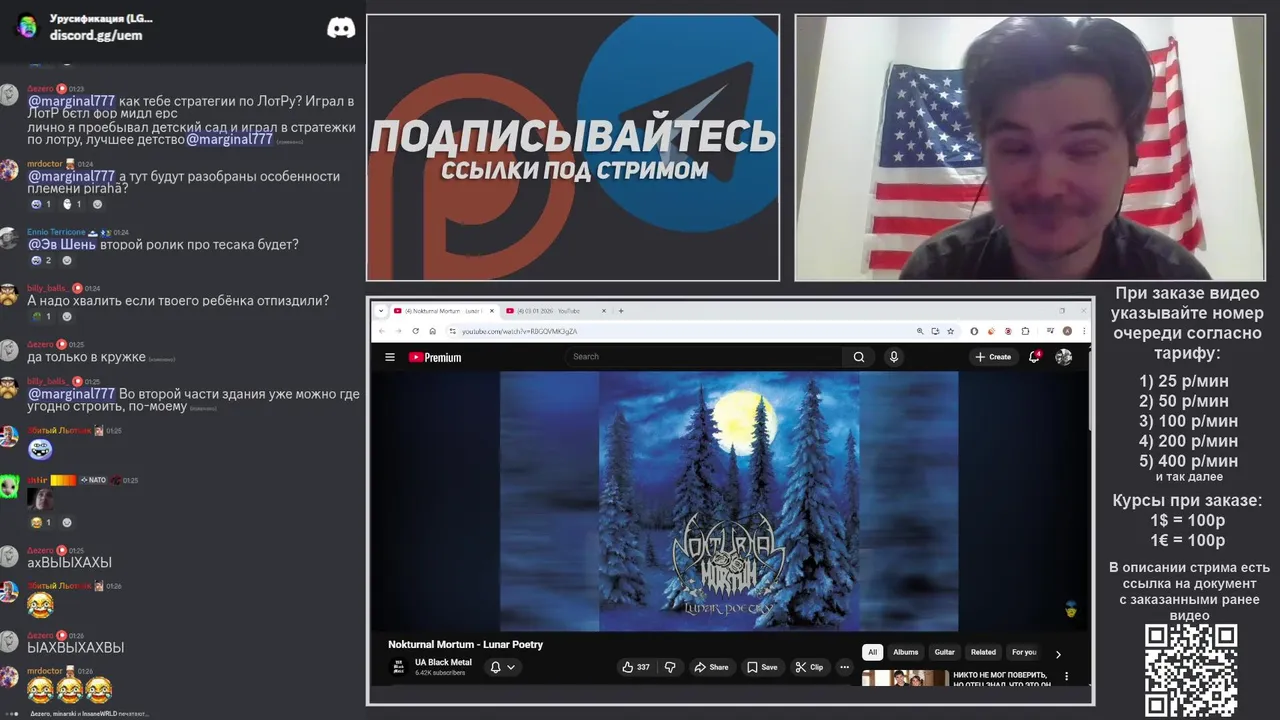The image size is (1280, 720).
Task: Click the reaction under Ennio Terricone's message
Action: (42, 261)
